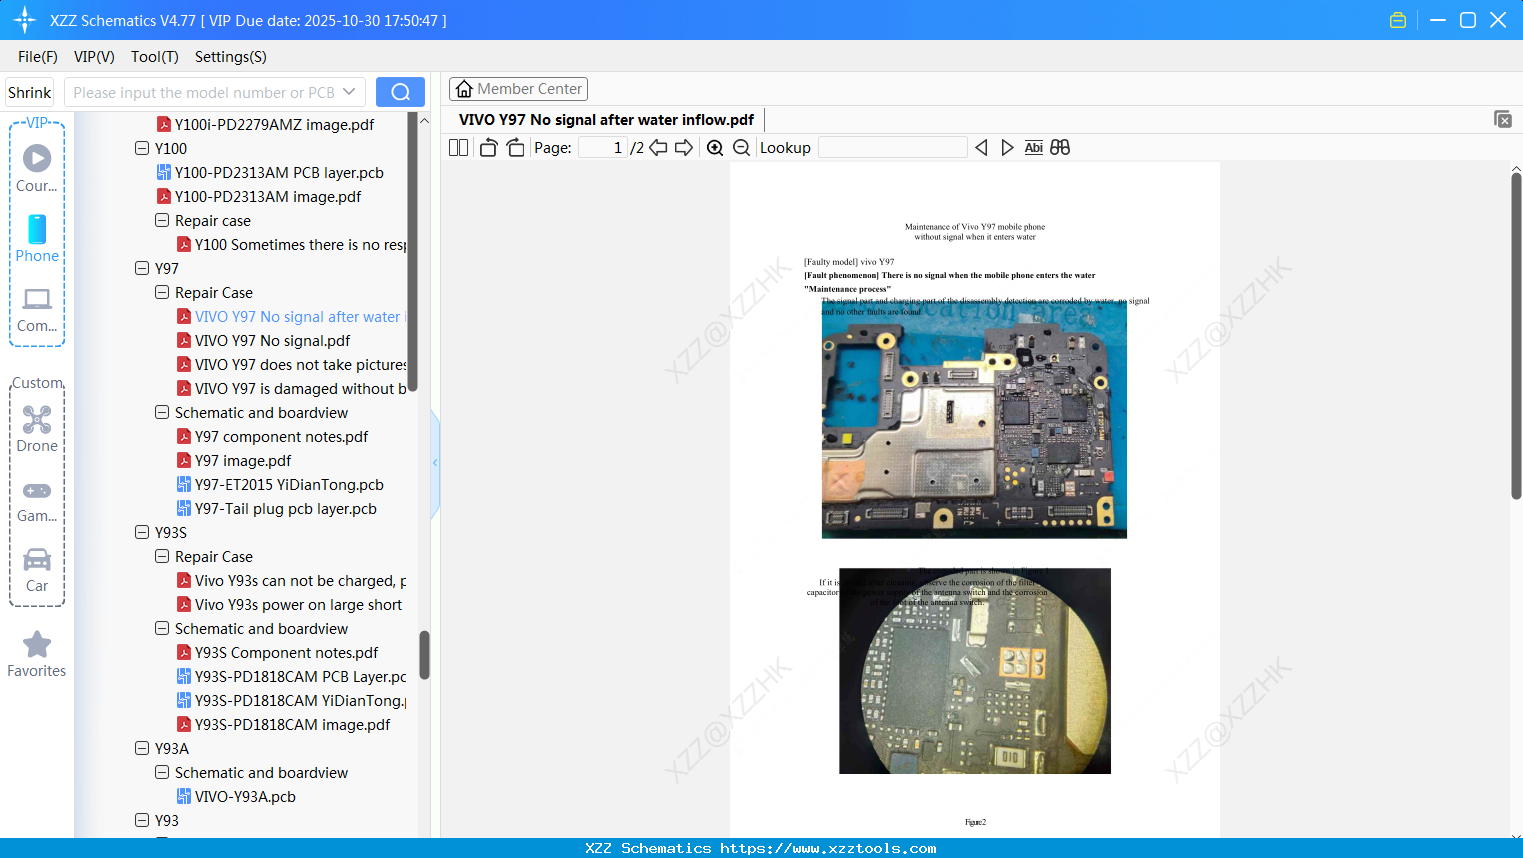Collapse Schematic and boardview under Y93A
The height and width of the screenshot is (858, 1523).
click(162, 772)
